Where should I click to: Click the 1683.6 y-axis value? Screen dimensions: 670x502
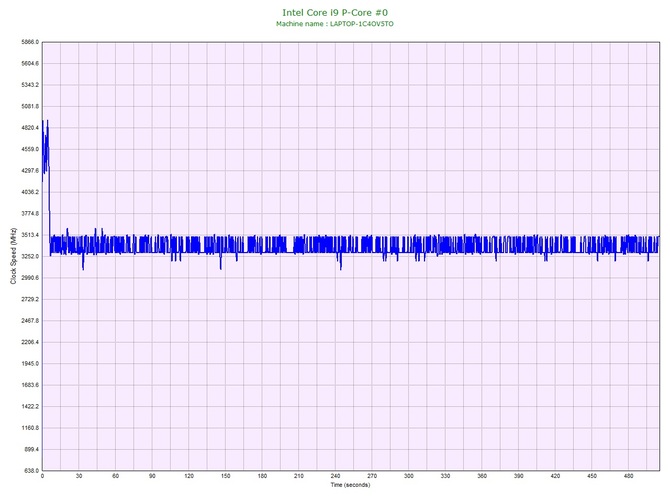30,385
